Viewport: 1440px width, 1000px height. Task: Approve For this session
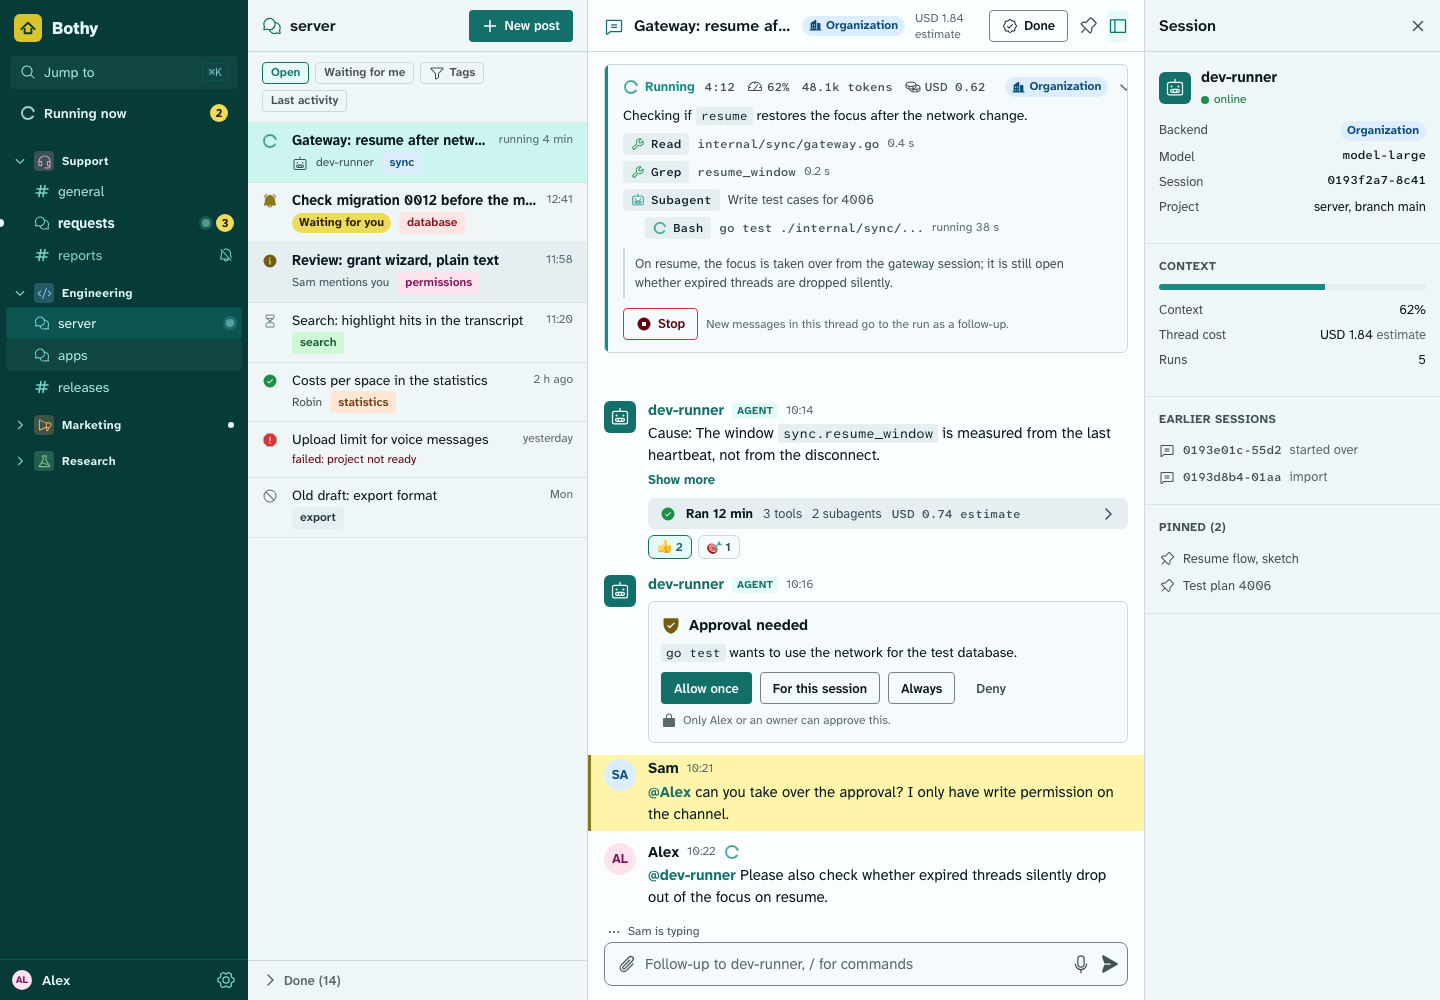pyautogui.click(x=820, y=688)
